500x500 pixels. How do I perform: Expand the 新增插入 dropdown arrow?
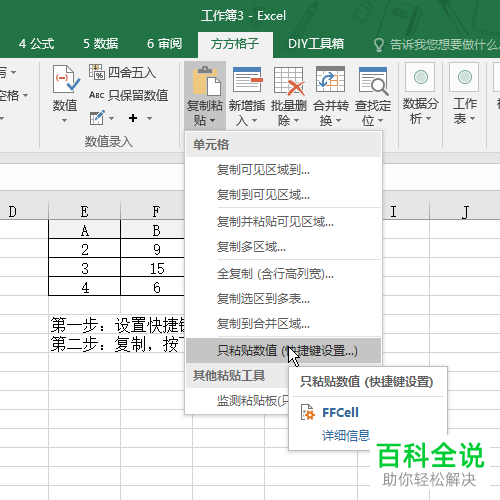click(x=254, y=120)
